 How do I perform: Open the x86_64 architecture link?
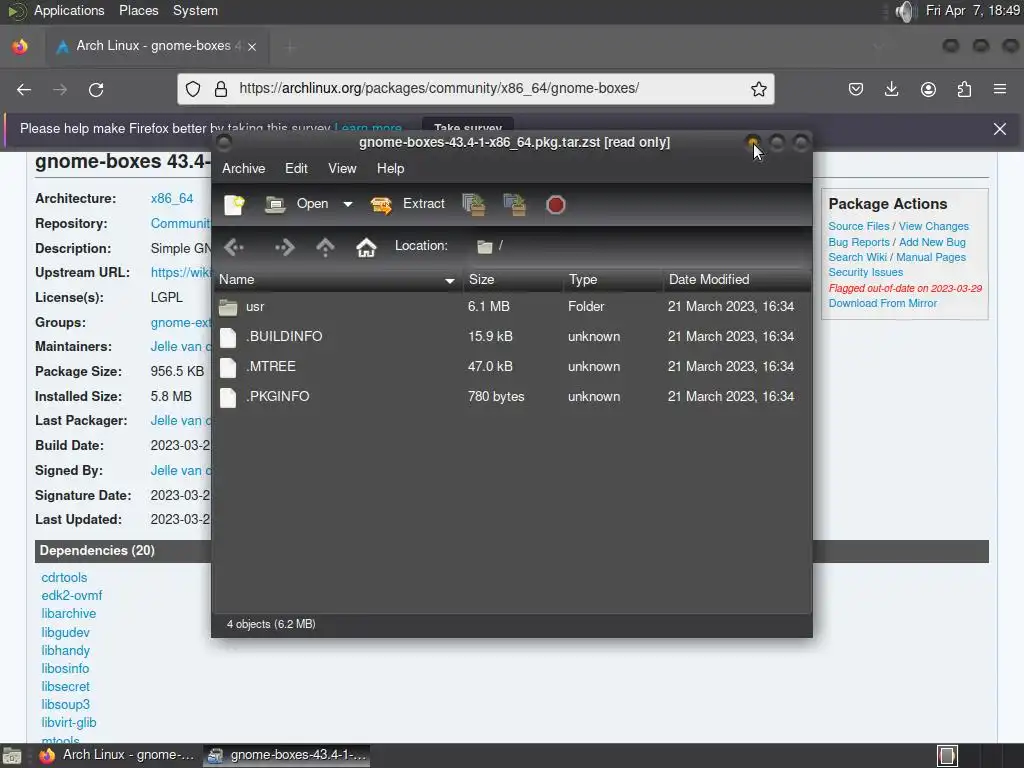pyautogui.click(x=172, y=199)
